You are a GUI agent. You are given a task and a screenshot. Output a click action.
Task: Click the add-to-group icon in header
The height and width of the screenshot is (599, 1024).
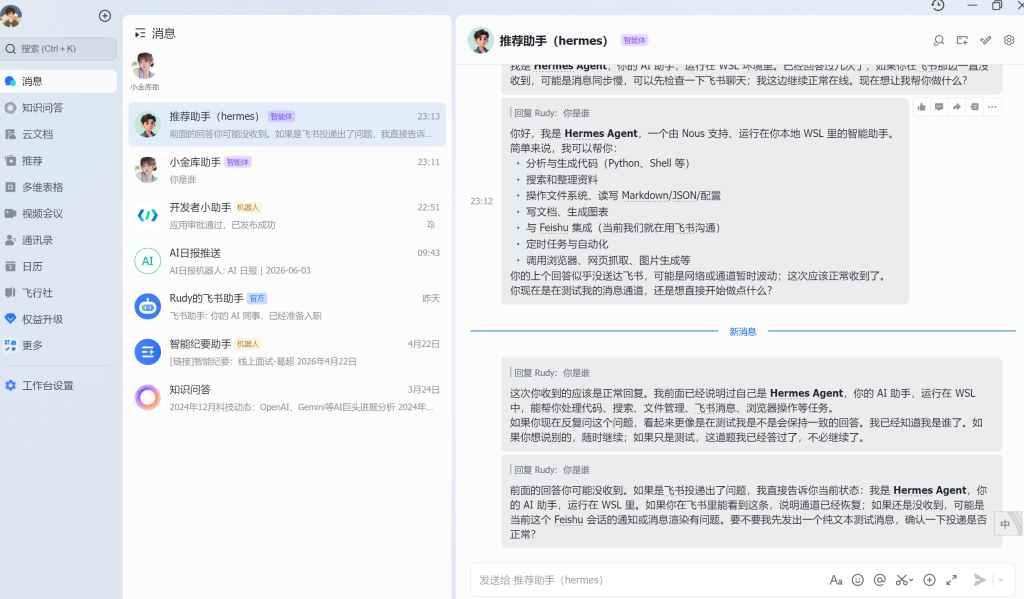click(x=962, y=40)
